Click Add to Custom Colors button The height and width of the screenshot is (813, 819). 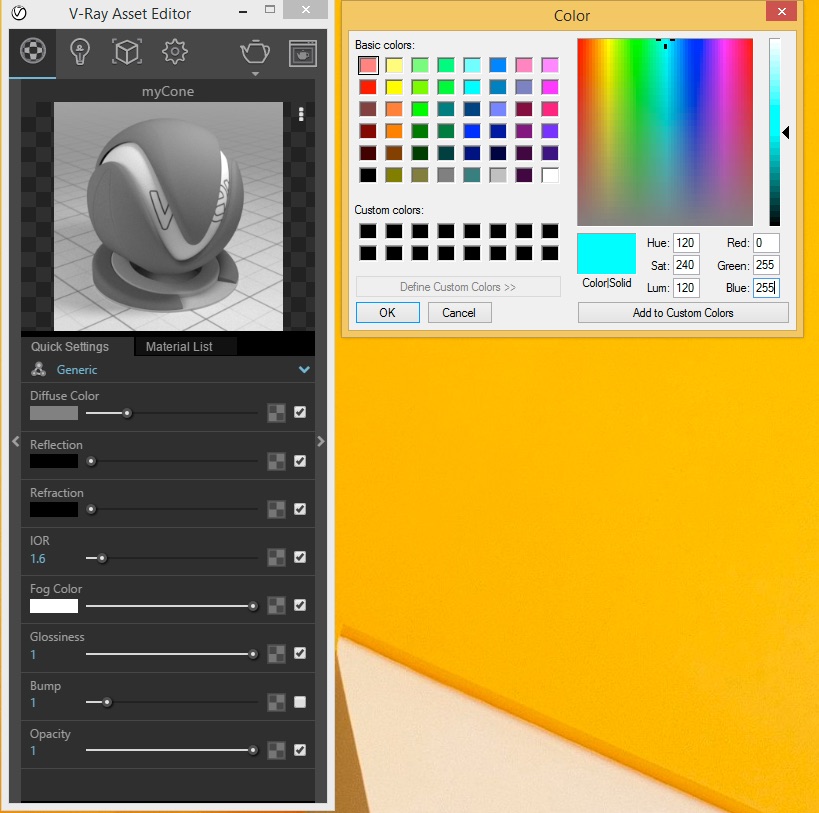(x=683, y=312)
